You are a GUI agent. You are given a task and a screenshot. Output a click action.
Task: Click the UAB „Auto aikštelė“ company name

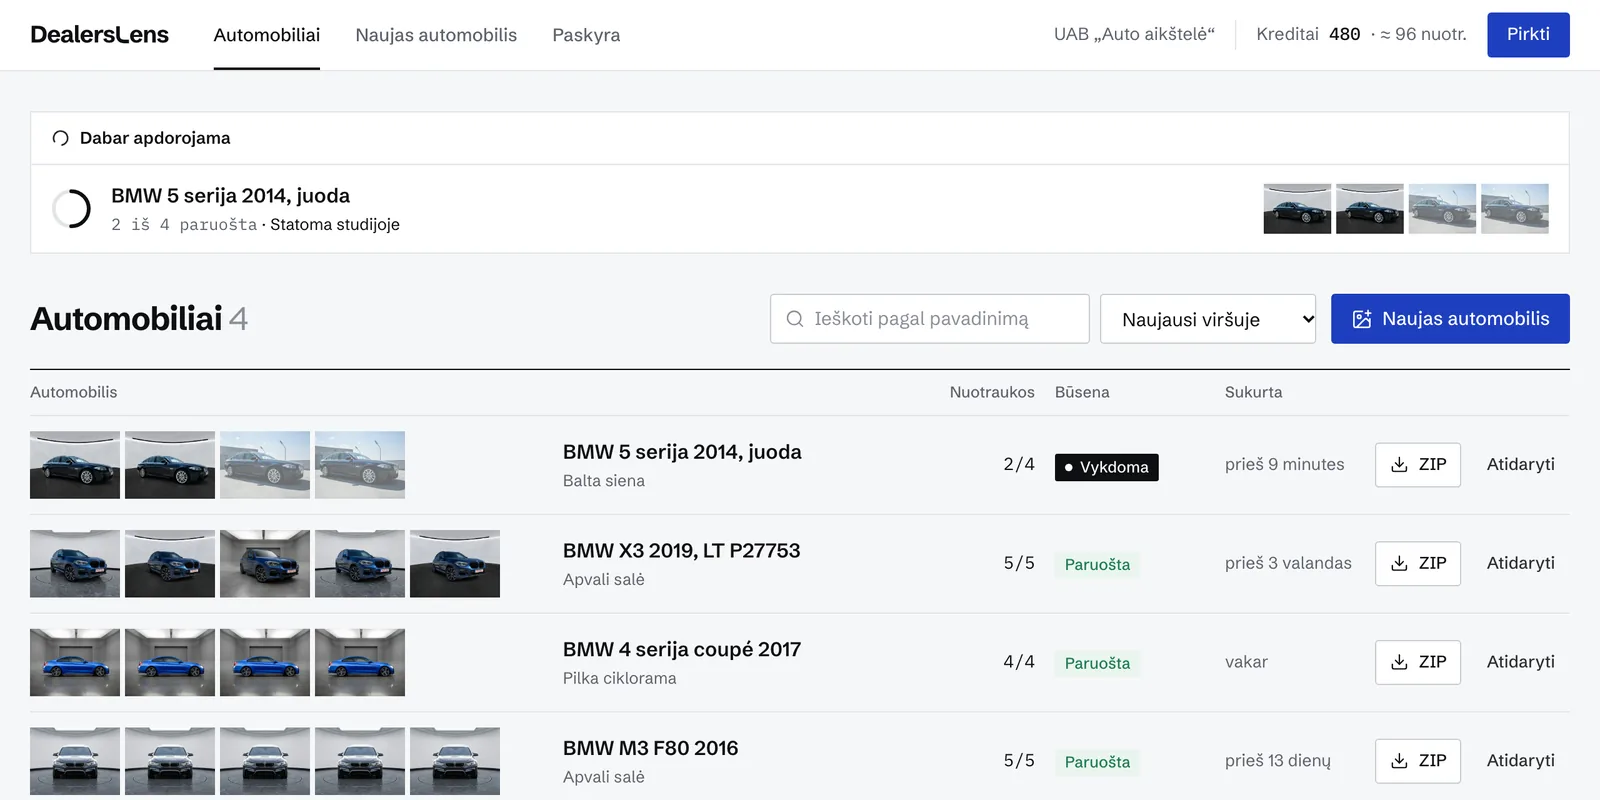pyautogui.click(x=1134, y=35)
